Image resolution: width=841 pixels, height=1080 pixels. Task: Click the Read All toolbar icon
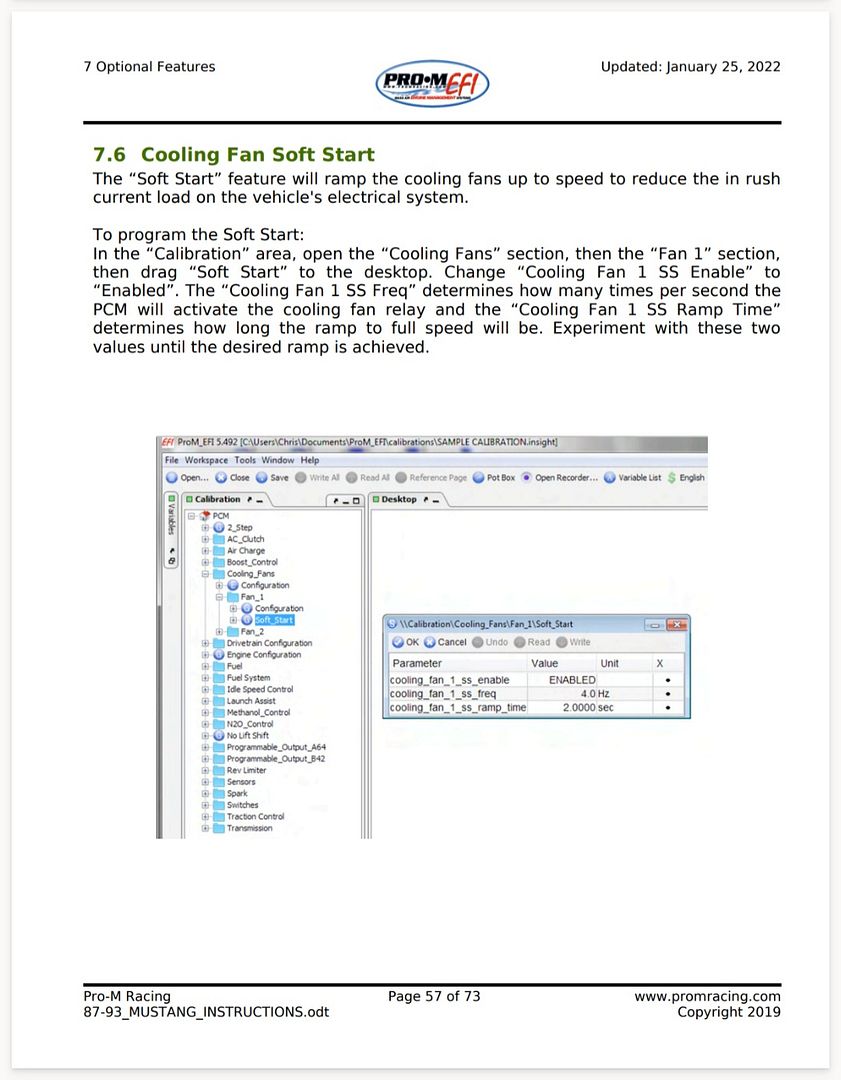point(352,477)
